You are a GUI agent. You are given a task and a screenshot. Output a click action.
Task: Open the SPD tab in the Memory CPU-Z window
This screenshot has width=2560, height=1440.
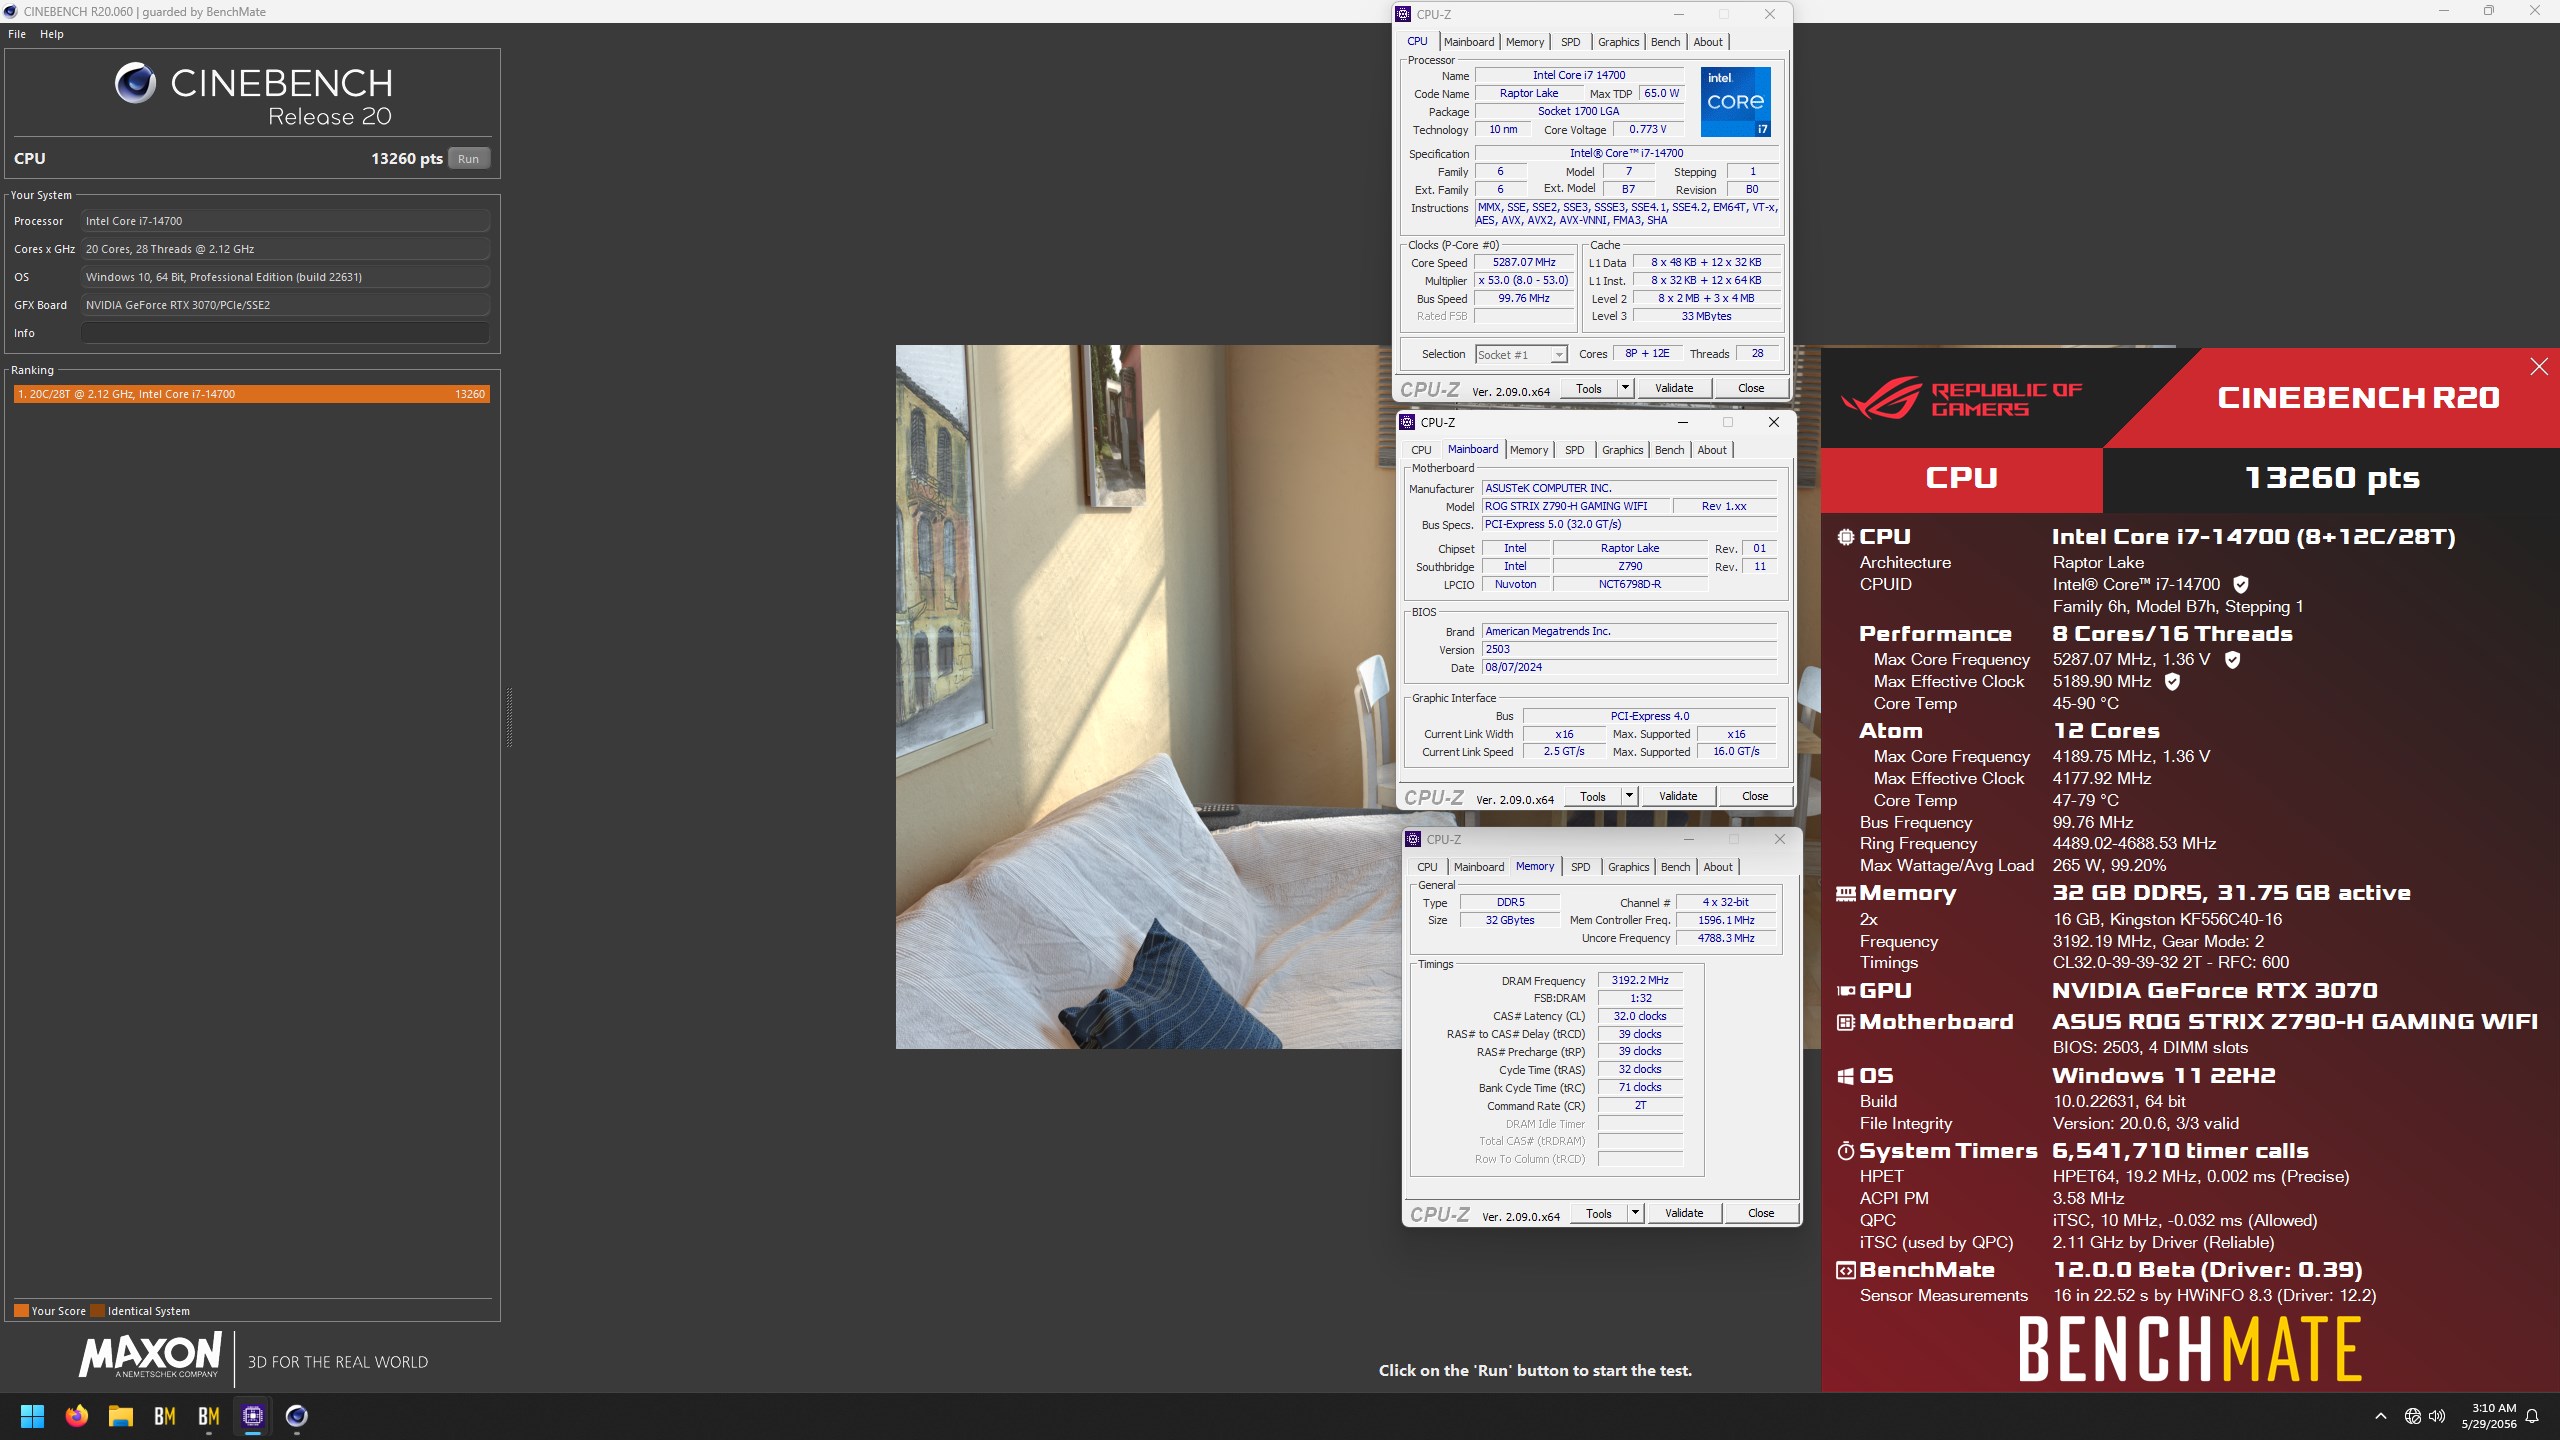coord(1581,867)
